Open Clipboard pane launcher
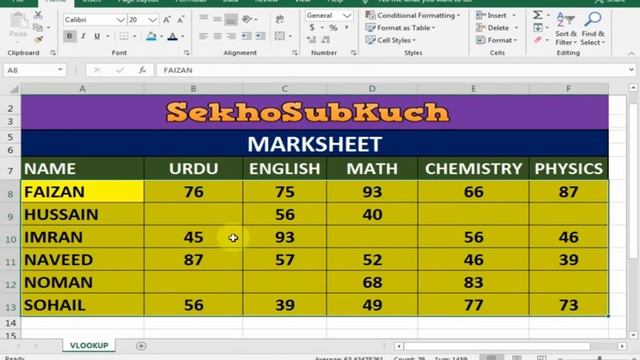Image resolution: width=640 pixels, height=360 pixels. click(53, 53)
